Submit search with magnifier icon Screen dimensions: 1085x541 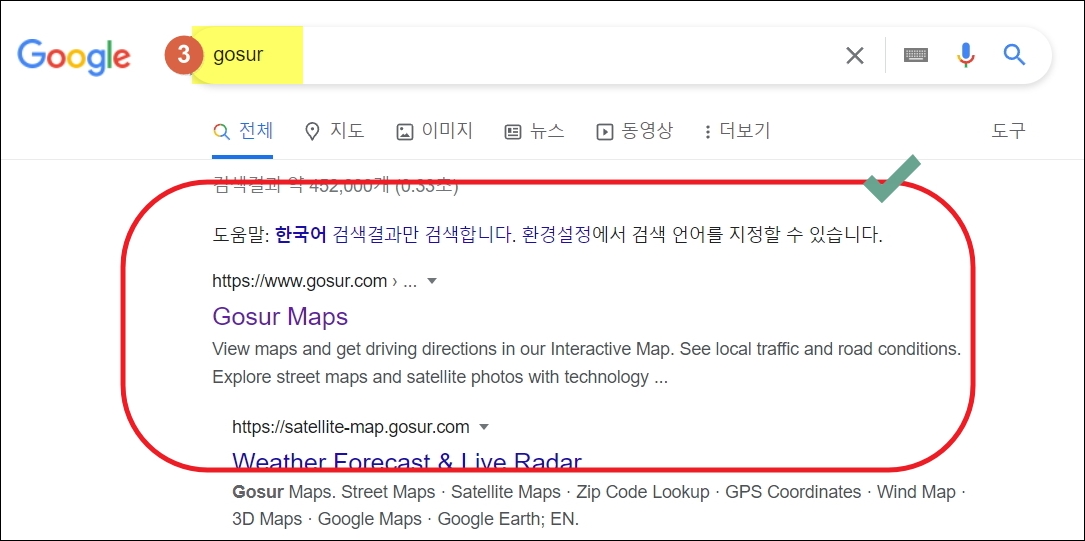coord(1014,54)
